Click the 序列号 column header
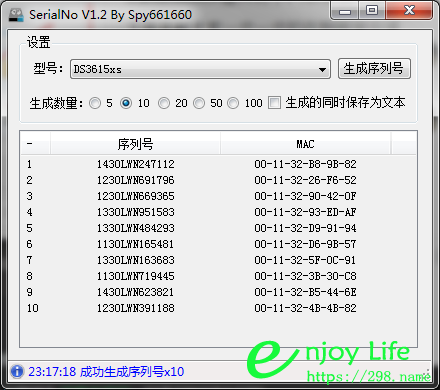Image resolution: width=440 pixels, height=390 pixels. tap(135, 144)
